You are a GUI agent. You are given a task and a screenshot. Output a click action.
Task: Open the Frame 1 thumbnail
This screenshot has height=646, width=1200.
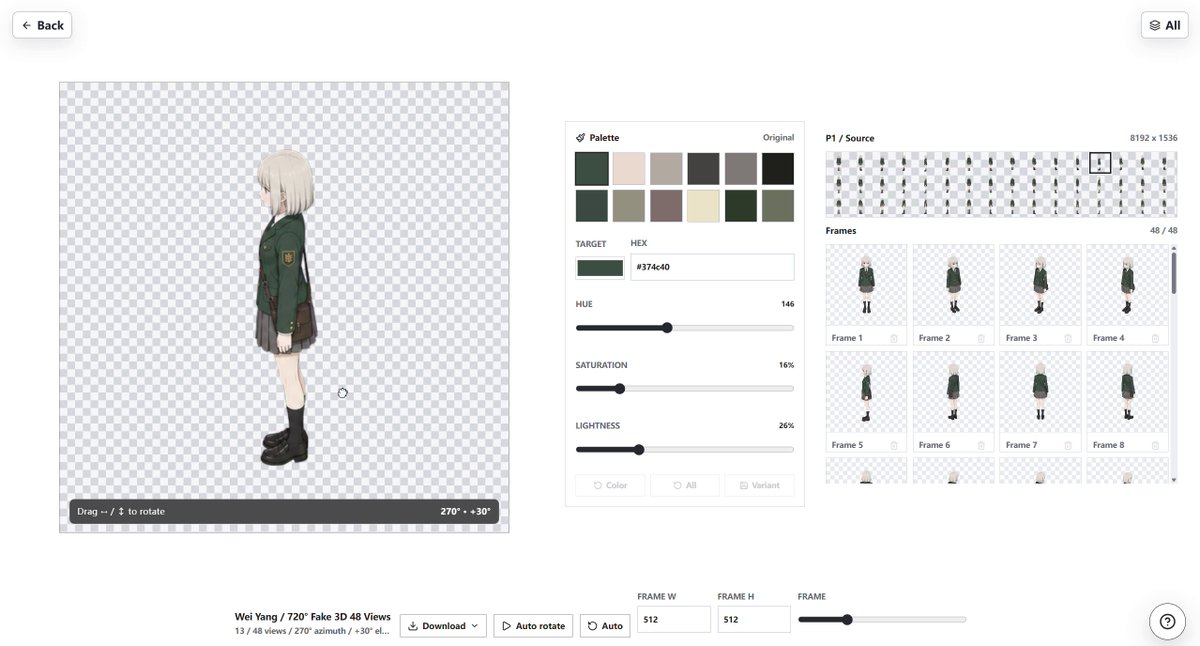[867, 287]
